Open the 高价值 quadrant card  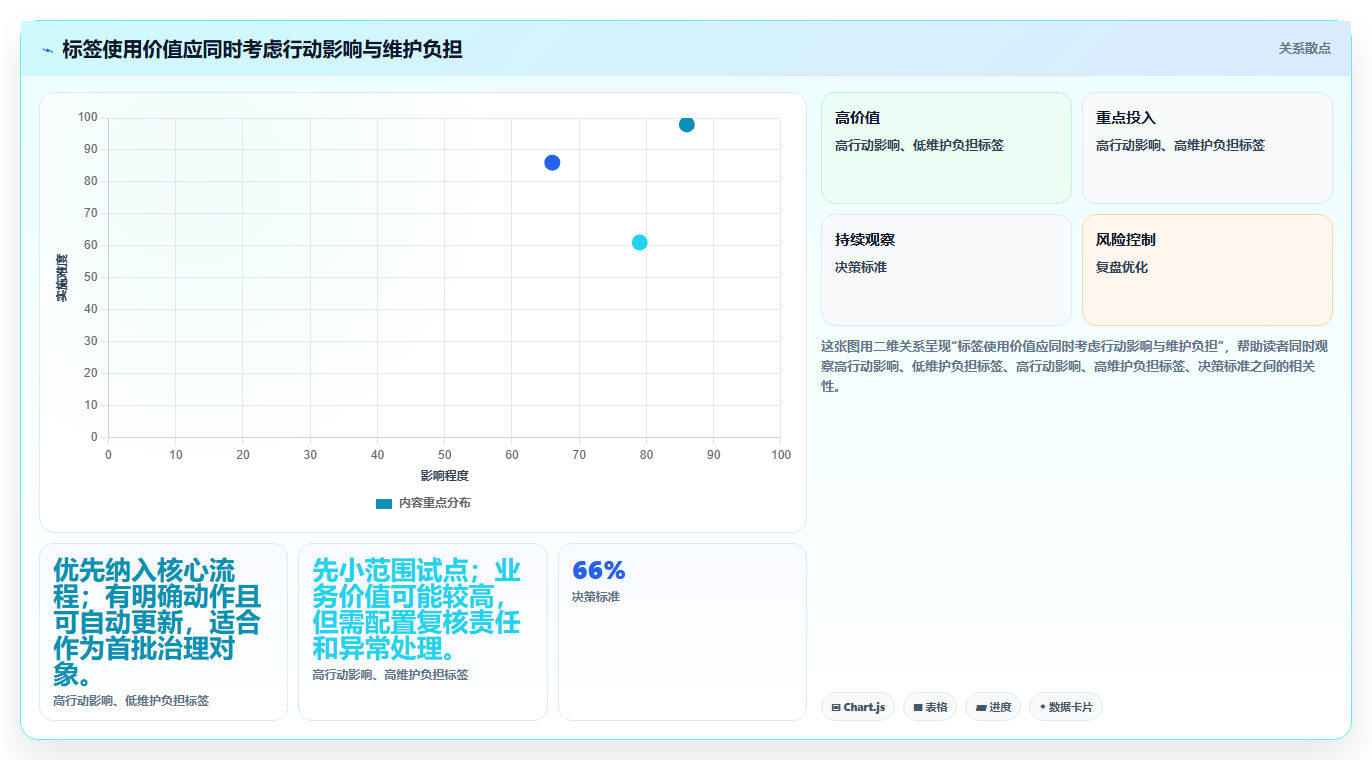pos(946,148)
